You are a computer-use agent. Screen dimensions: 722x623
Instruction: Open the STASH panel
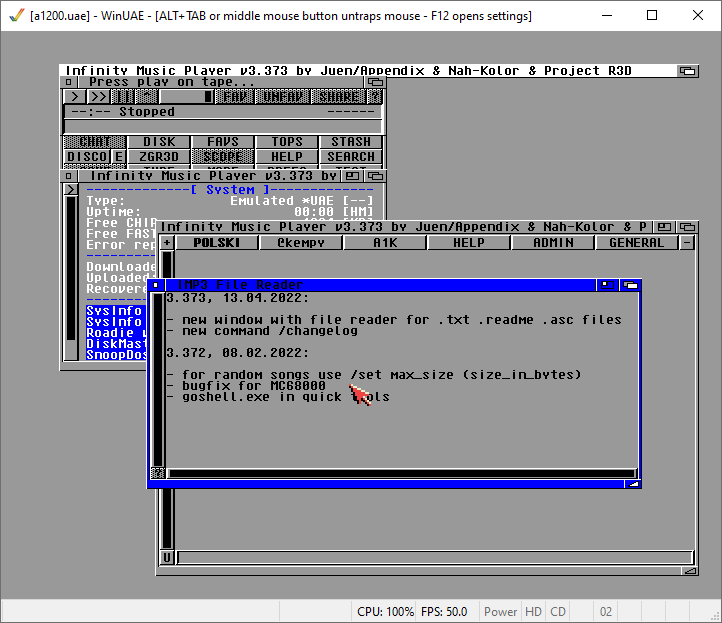click(x=351, y=142)
